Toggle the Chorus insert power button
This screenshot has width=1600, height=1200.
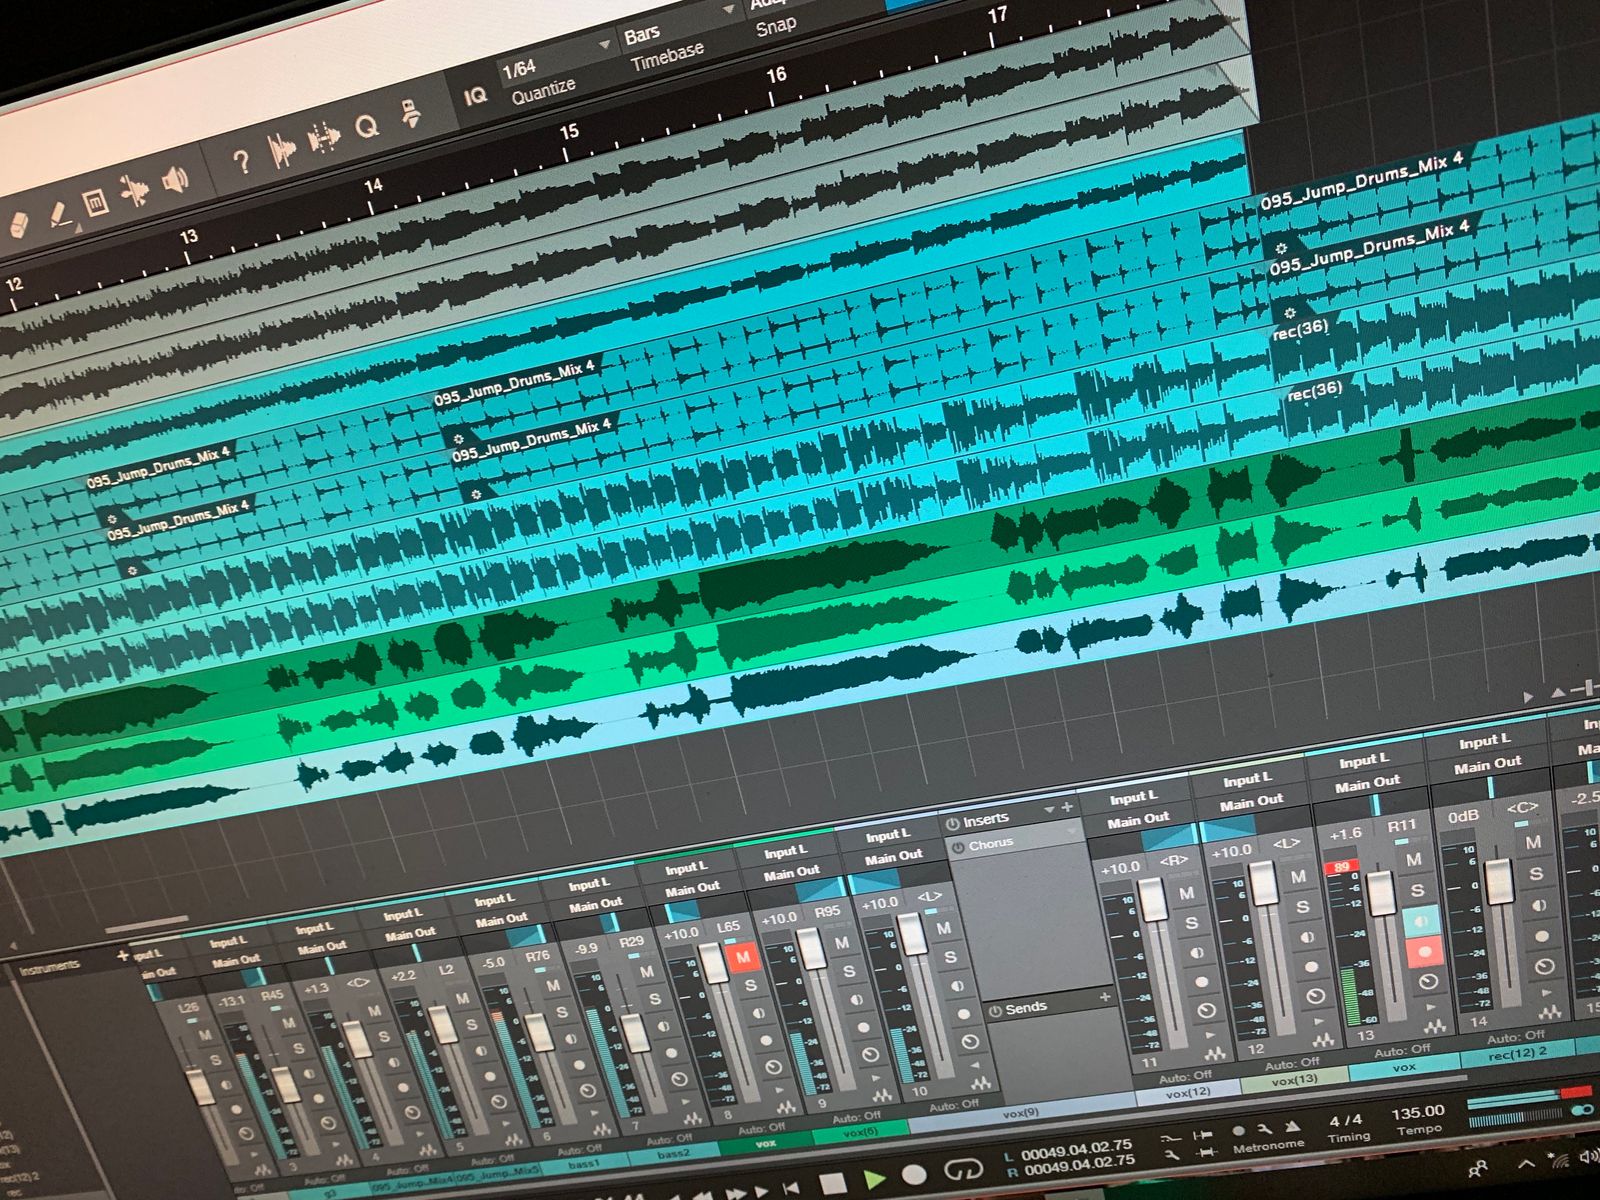[x=959, y=847]
